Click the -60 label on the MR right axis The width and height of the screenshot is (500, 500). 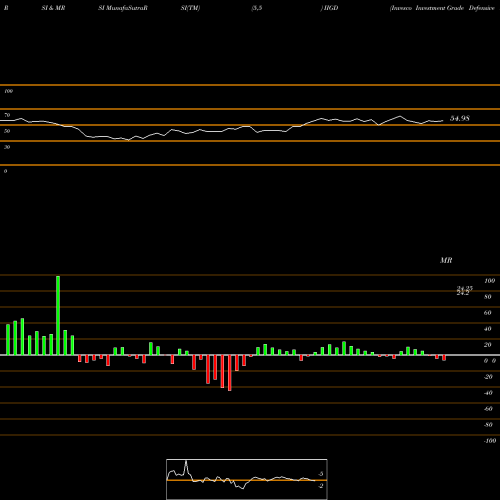pos(488,408)
